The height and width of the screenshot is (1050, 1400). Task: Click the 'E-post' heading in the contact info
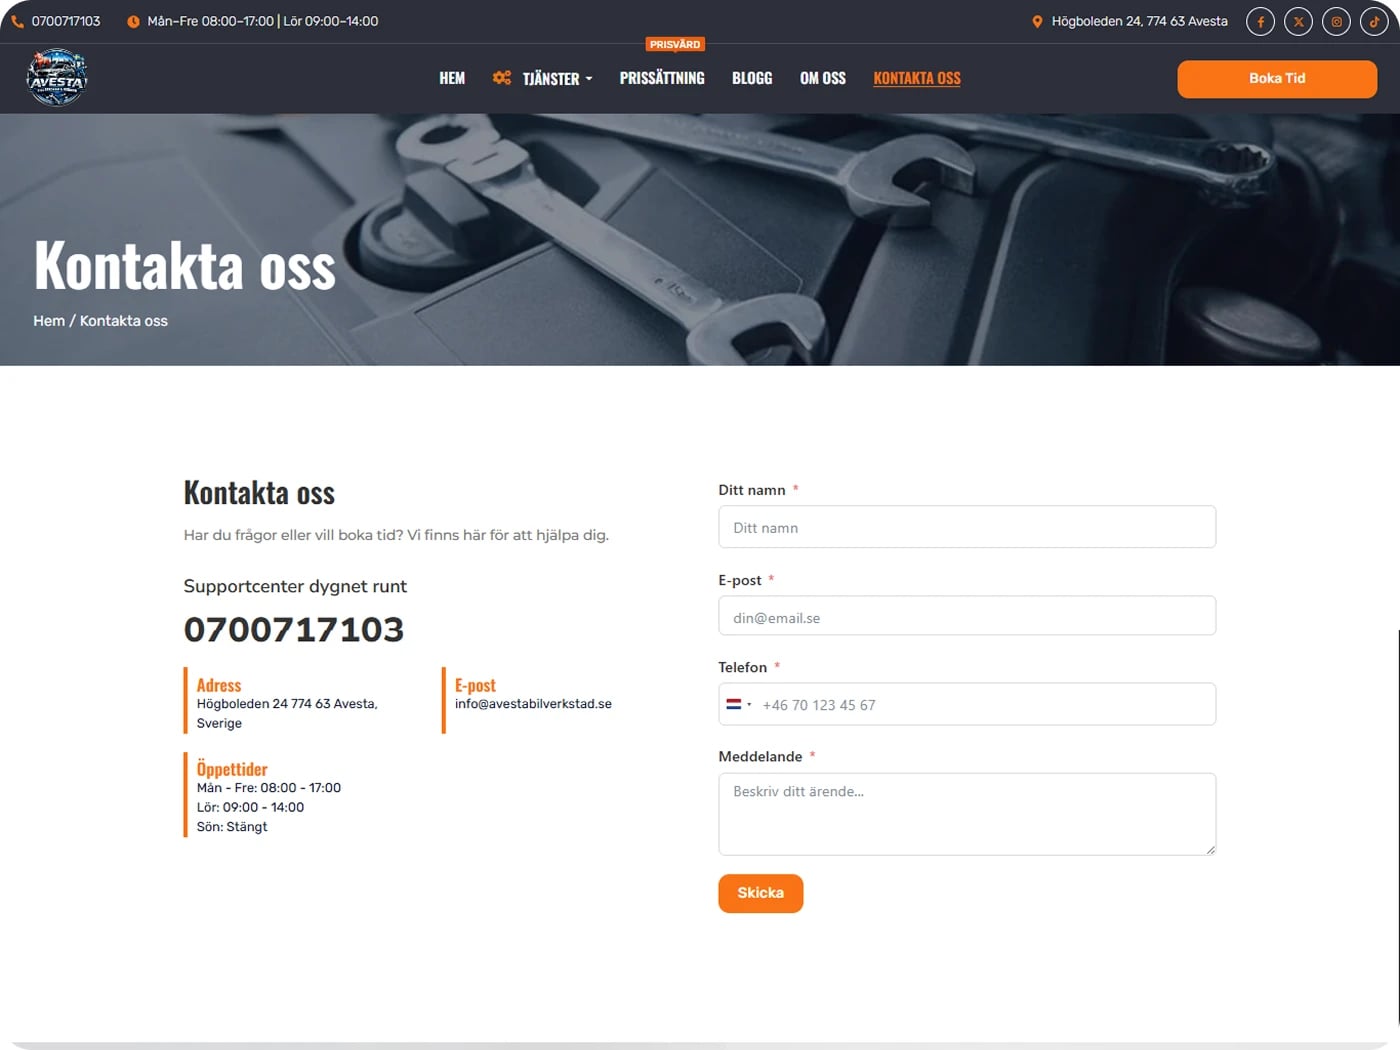pyautogui.click(x=475, y=685)
